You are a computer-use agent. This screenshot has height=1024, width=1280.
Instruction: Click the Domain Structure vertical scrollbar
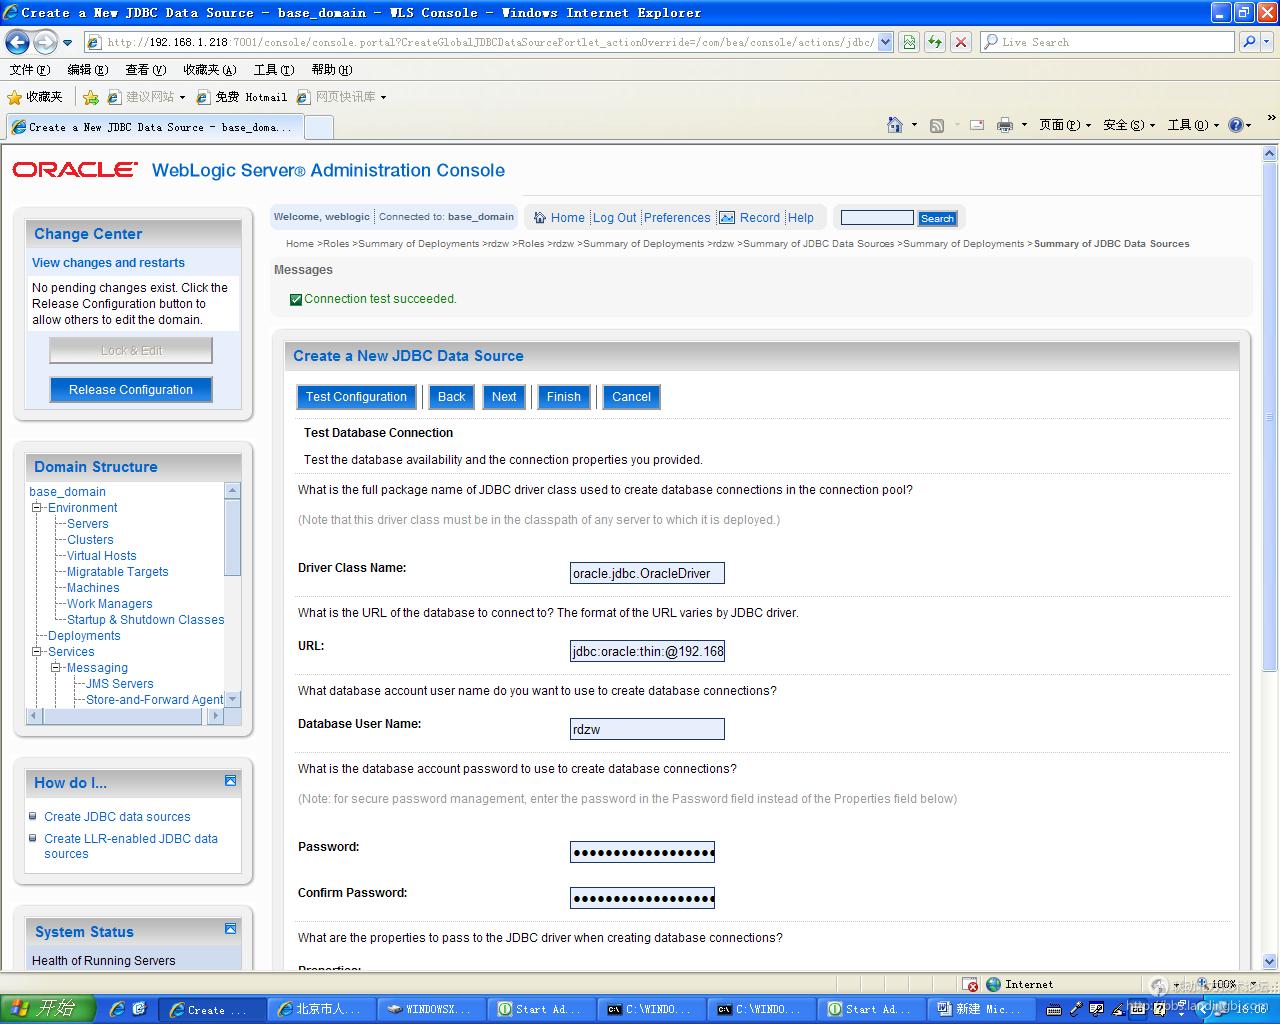coord(232,538)
